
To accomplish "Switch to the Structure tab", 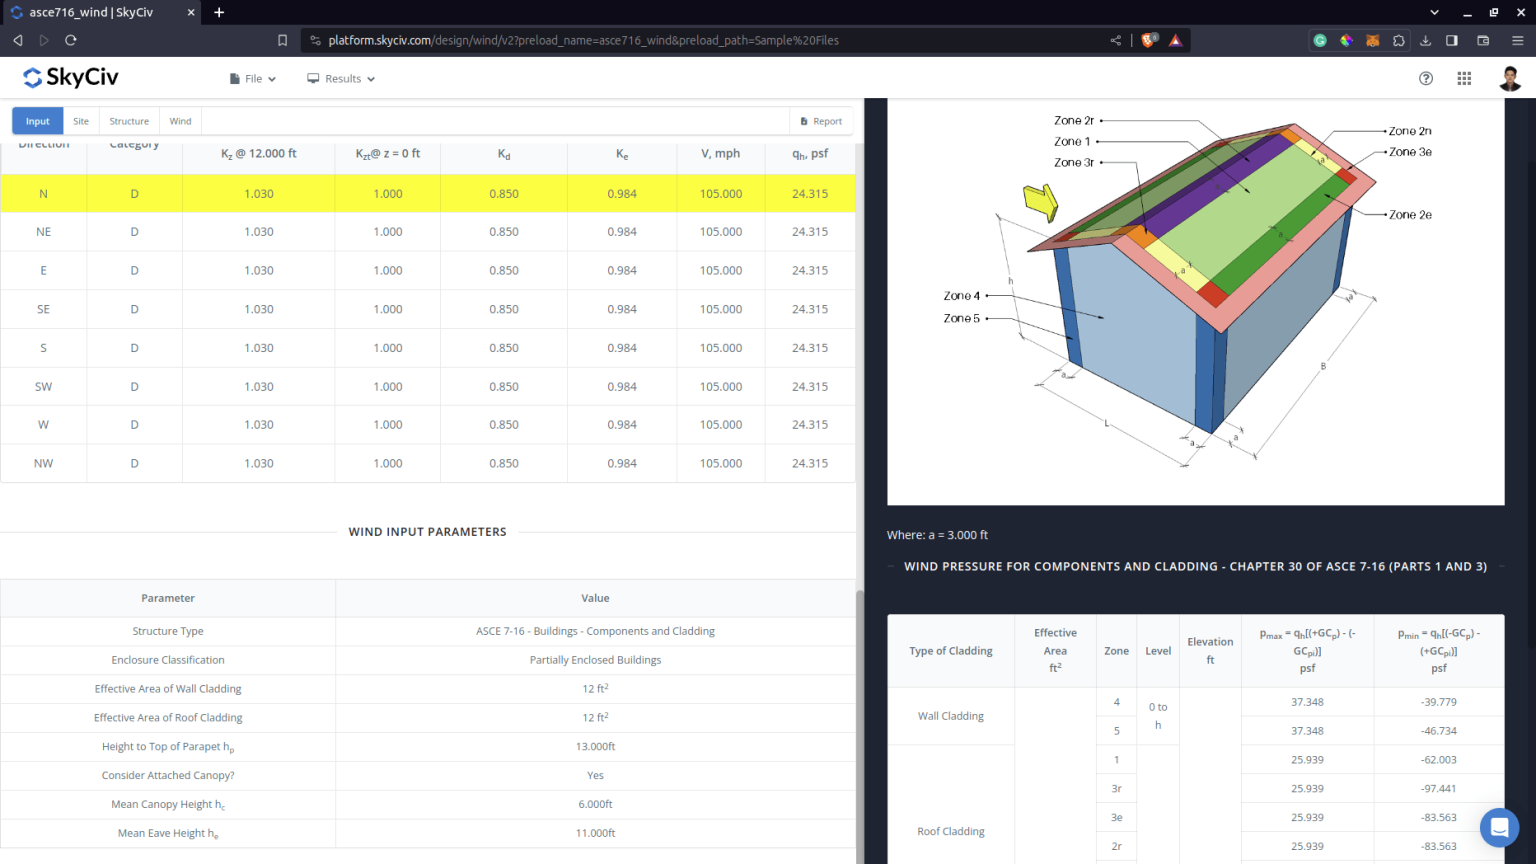I will coord(129,120).
